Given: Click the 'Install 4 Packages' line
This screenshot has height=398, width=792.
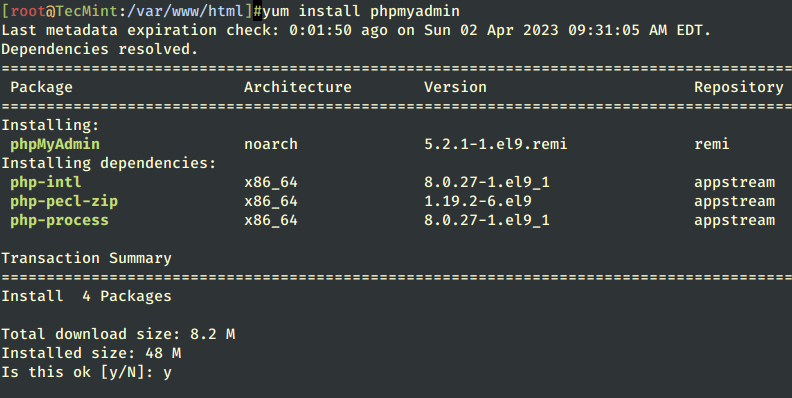Looking at the screenshot, I should point(86,296).
